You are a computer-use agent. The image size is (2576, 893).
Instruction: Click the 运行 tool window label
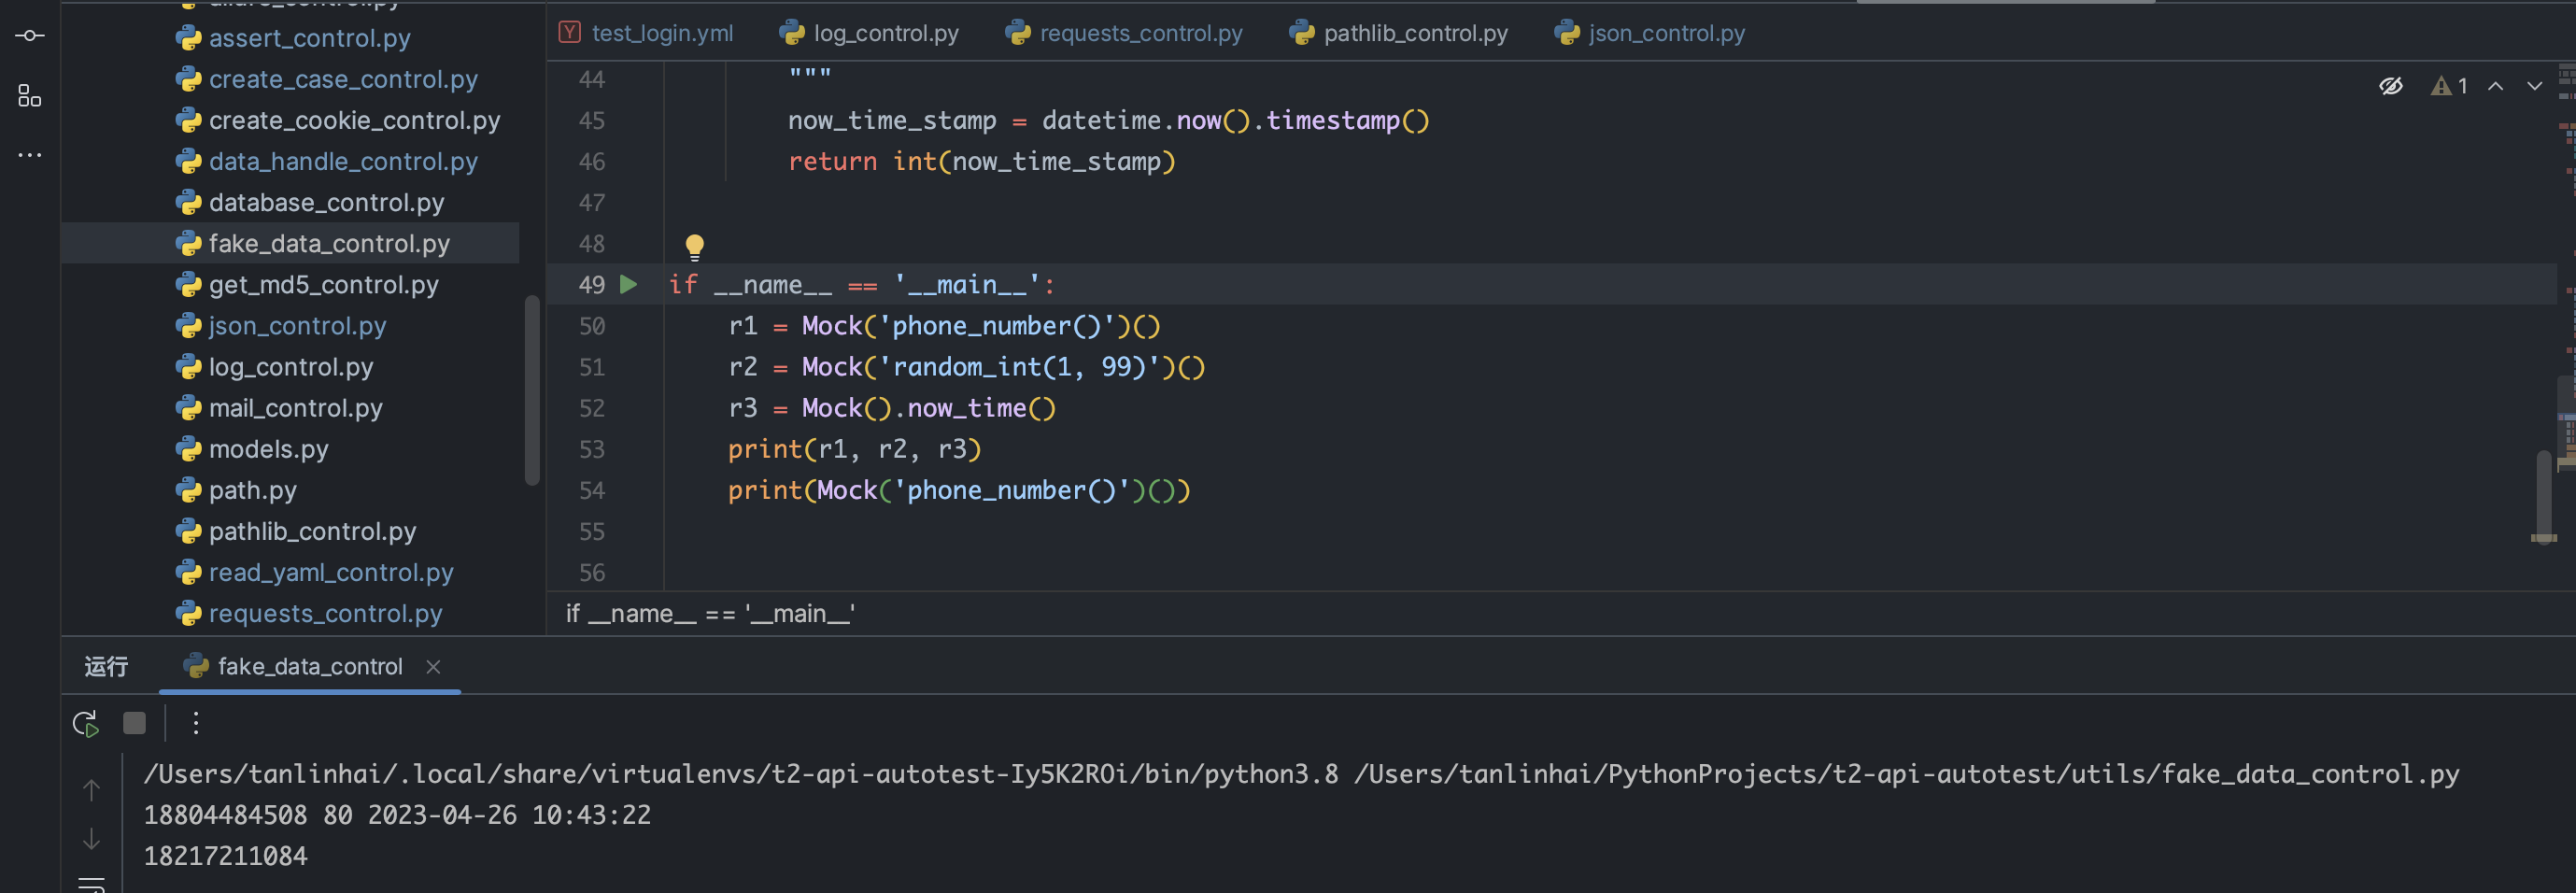tap(106, 667)
